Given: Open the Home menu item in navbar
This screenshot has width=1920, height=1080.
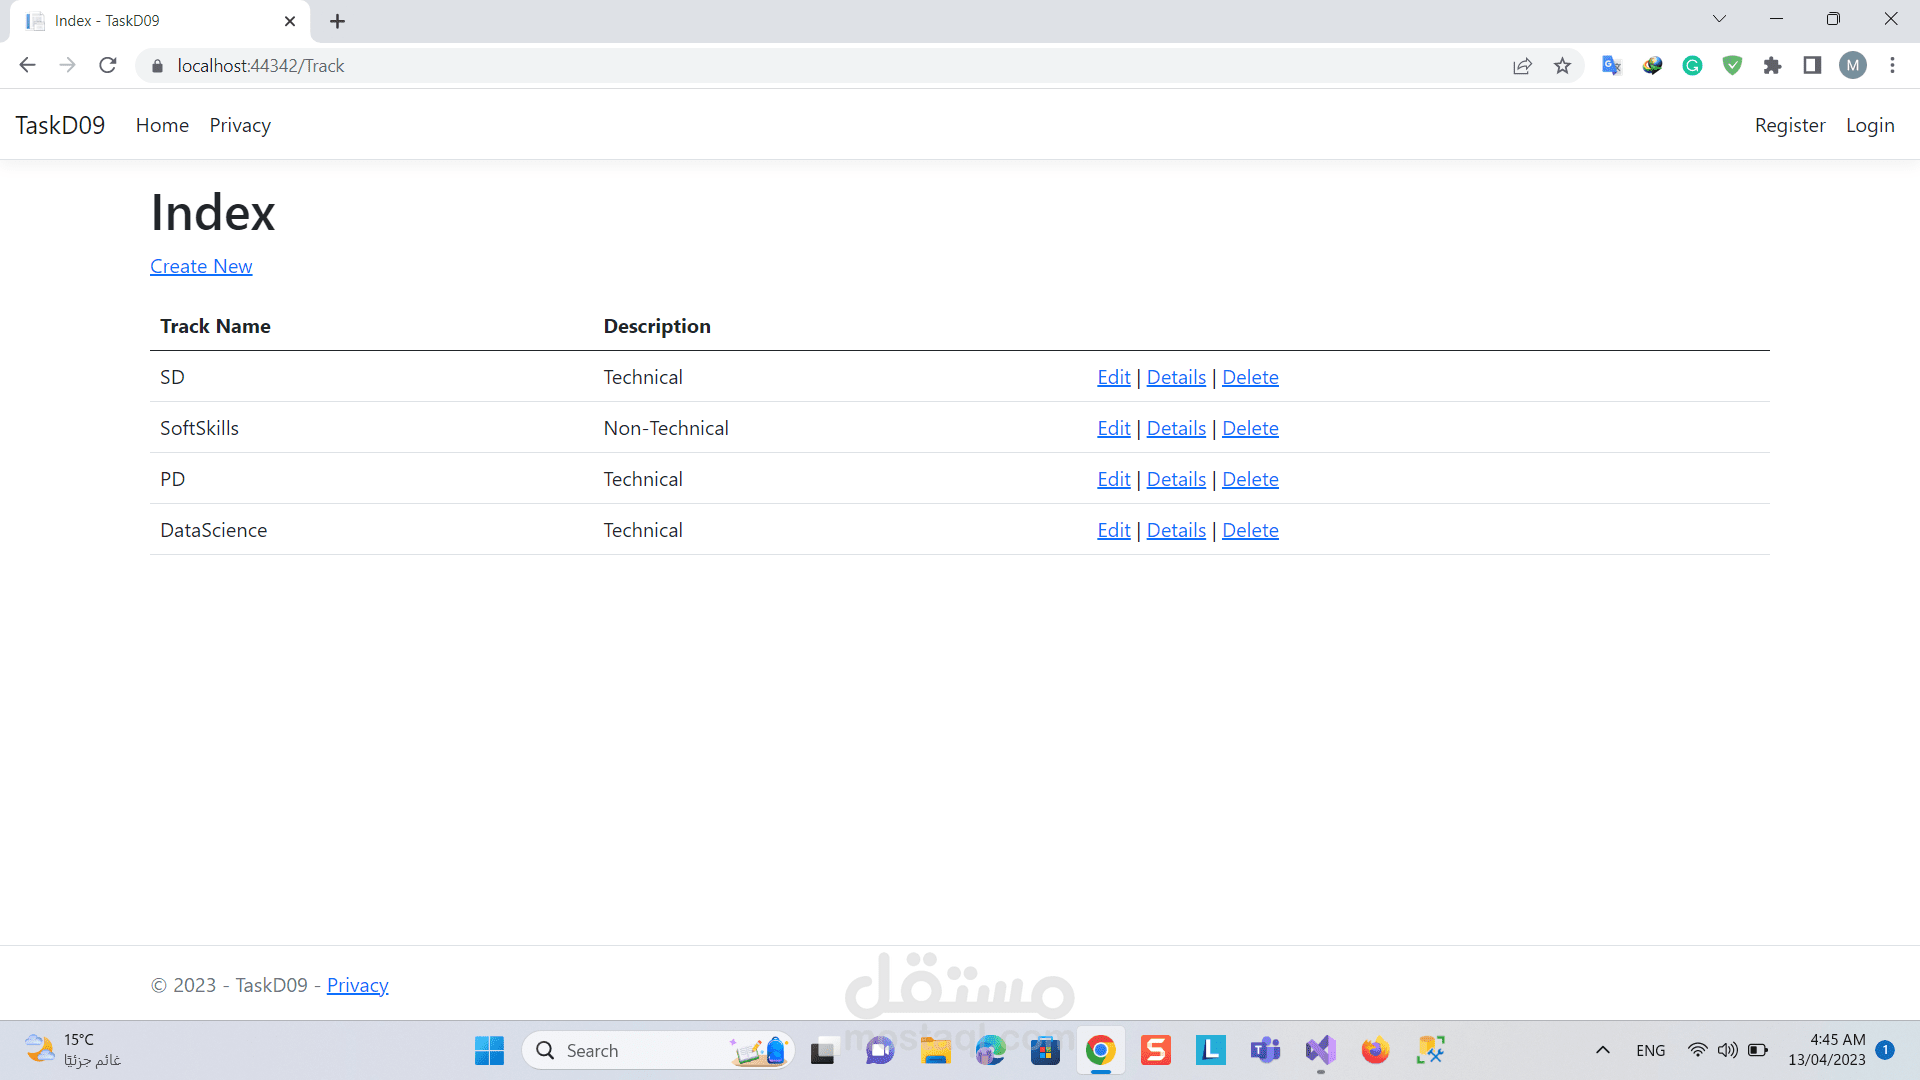Looking at the screenshot, I should click(162, 125).
